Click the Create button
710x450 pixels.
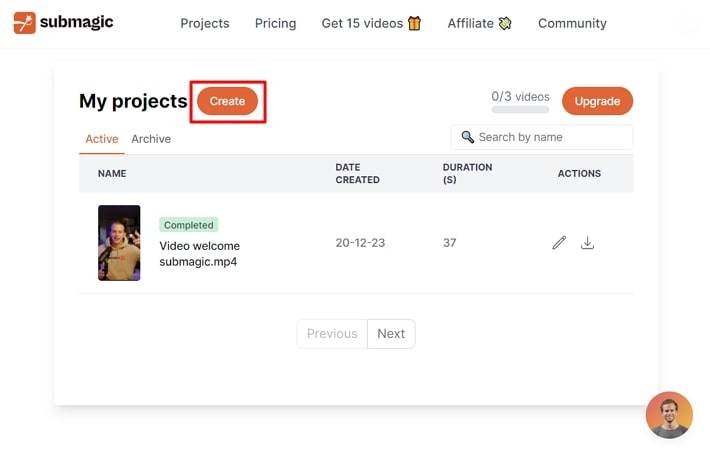click(x=227, y=101)
